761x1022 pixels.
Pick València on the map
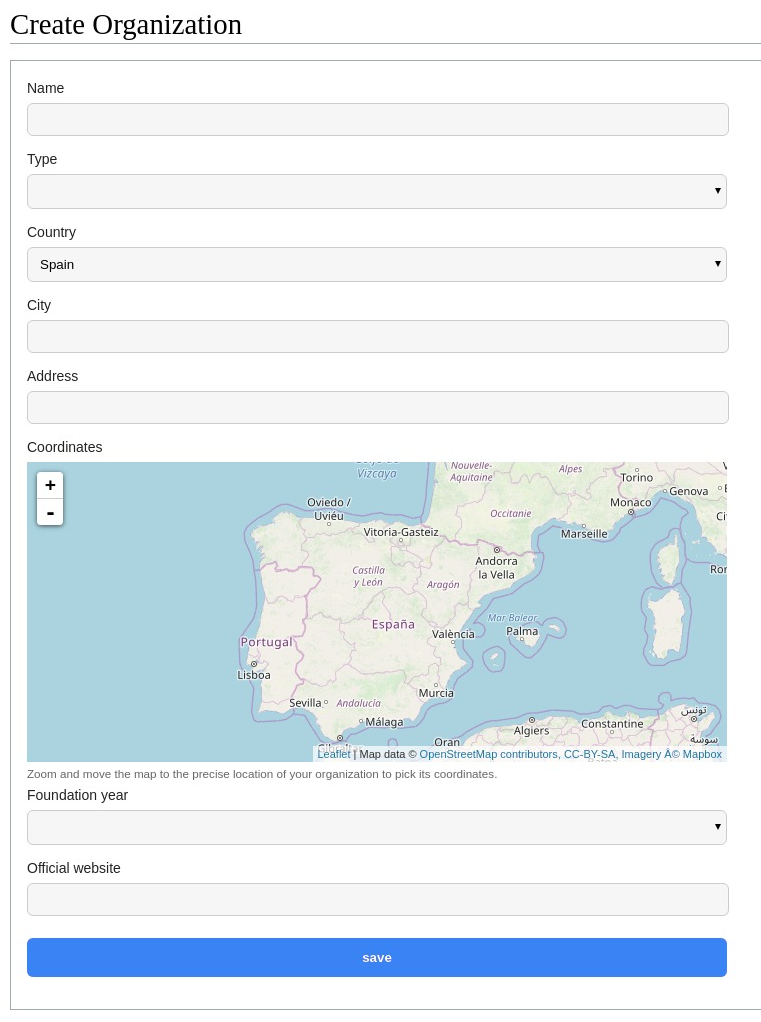(x=453, y=634)
